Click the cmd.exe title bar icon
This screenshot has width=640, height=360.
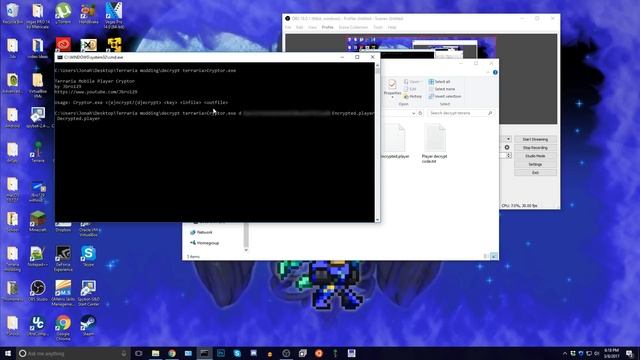pos(60,57)
